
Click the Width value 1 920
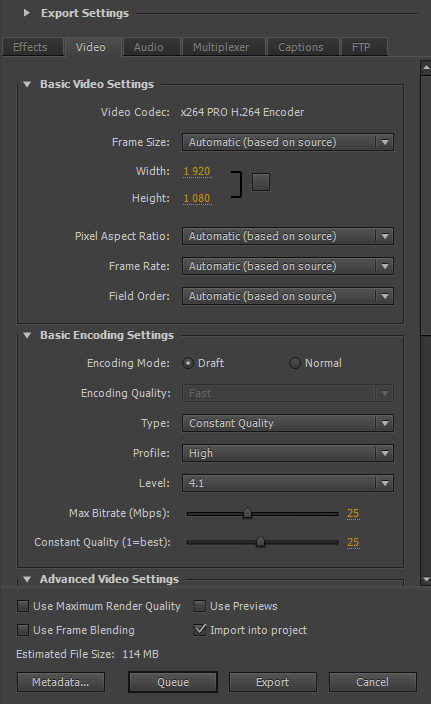(x=197, y=172)
